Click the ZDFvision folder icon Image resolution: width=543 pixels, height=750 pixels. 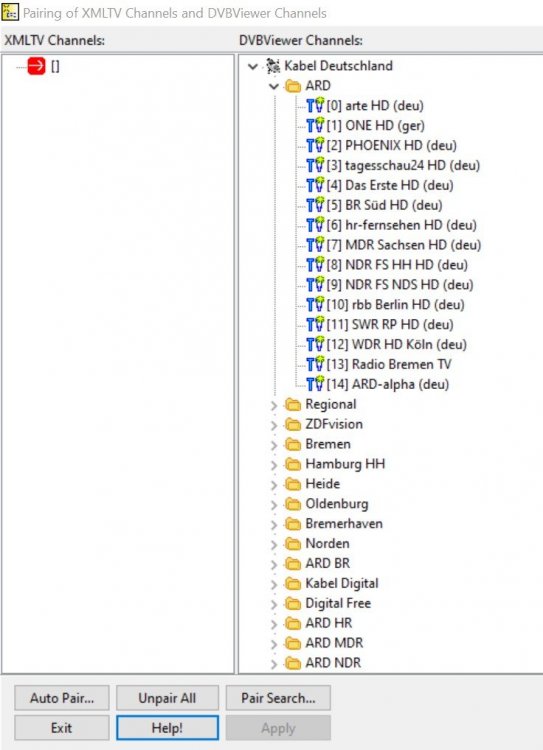pos(293,424)
